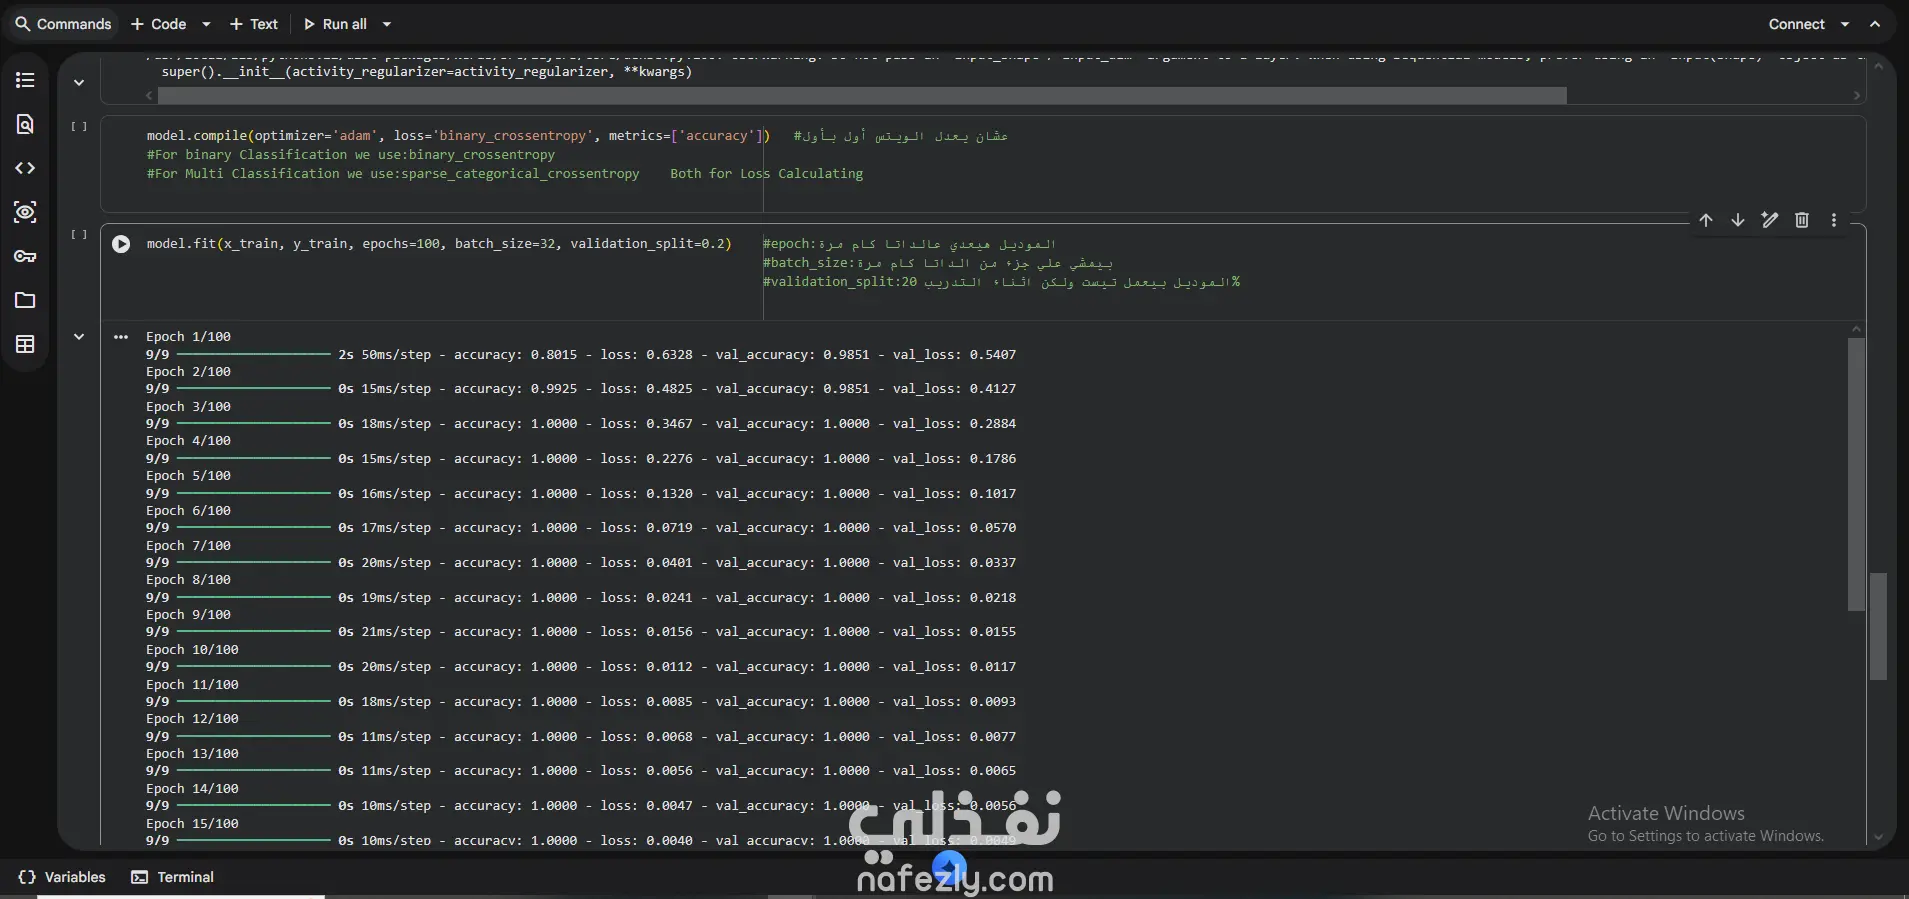Click the "Epoch 1/100" output line

coord(188,337)
